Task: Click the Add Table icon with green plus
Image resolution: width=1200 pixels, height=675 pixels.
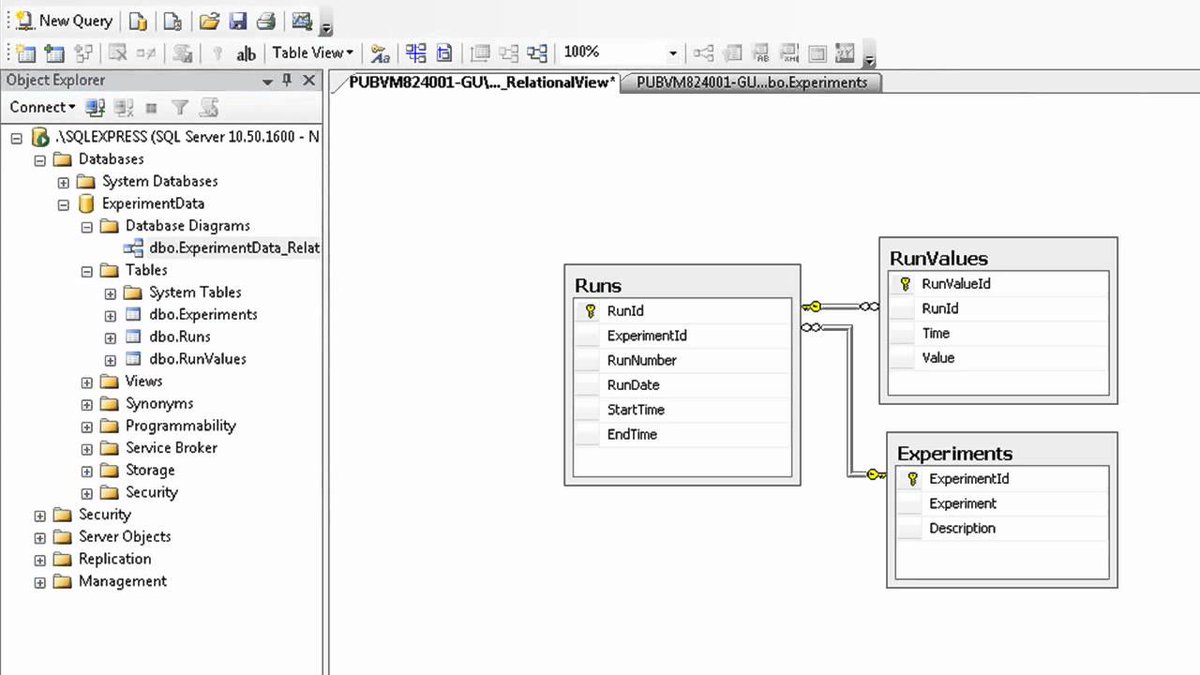Action: click(55, 53)
